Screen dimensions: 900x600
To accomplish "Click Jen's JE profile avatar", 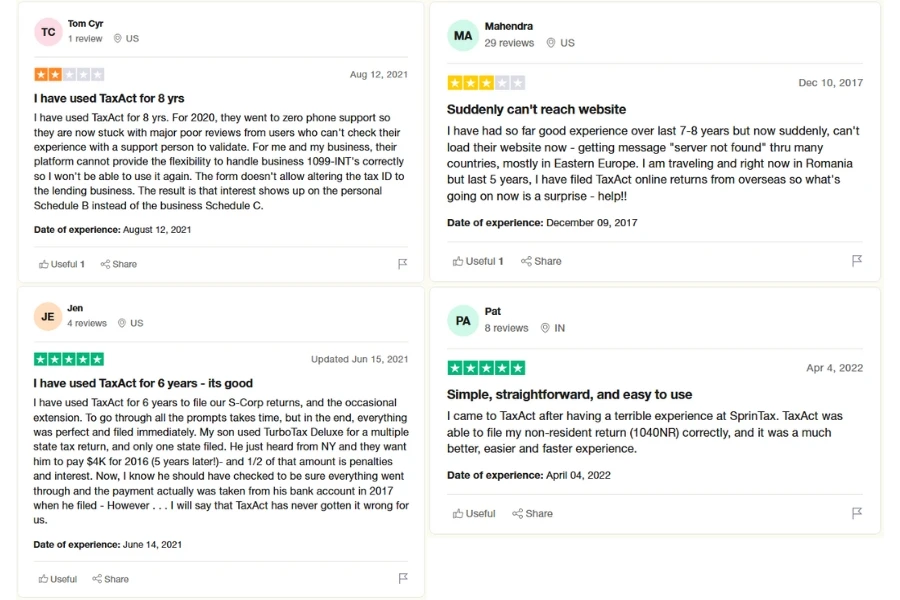I will pyautogui.click(x=47, y=316).
